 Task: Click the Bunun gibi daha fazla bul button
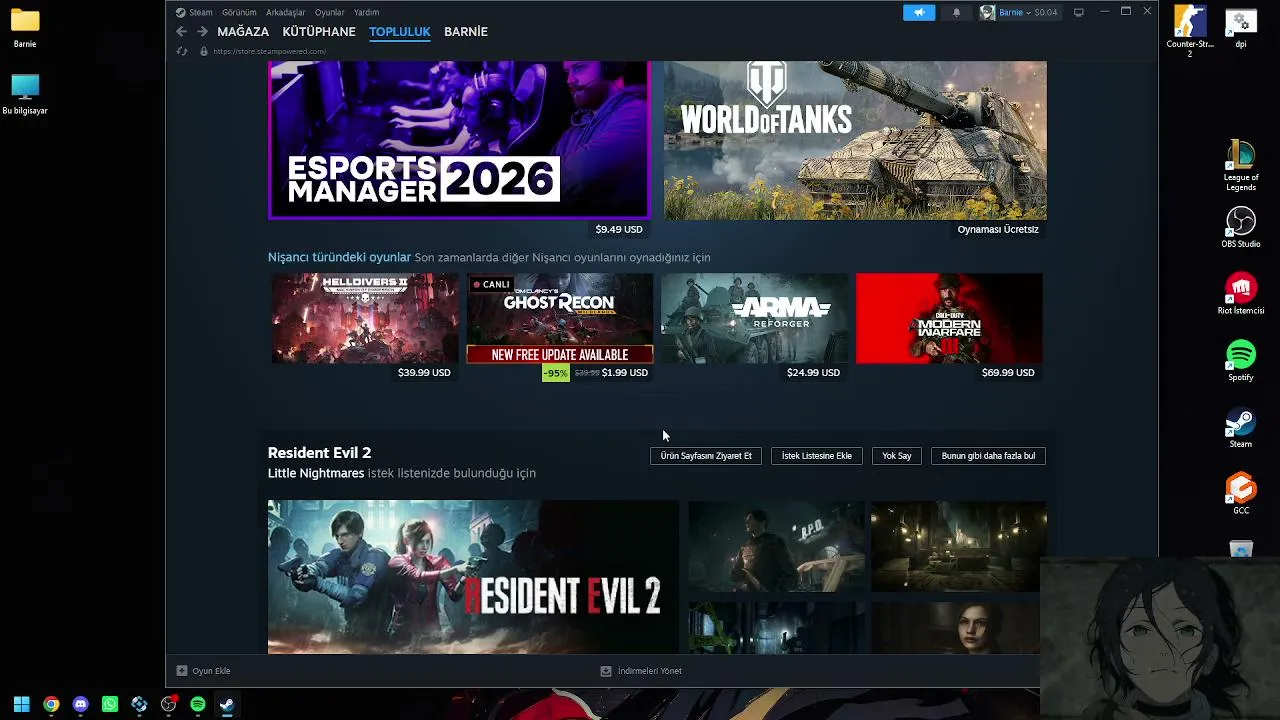click(988, 456)
